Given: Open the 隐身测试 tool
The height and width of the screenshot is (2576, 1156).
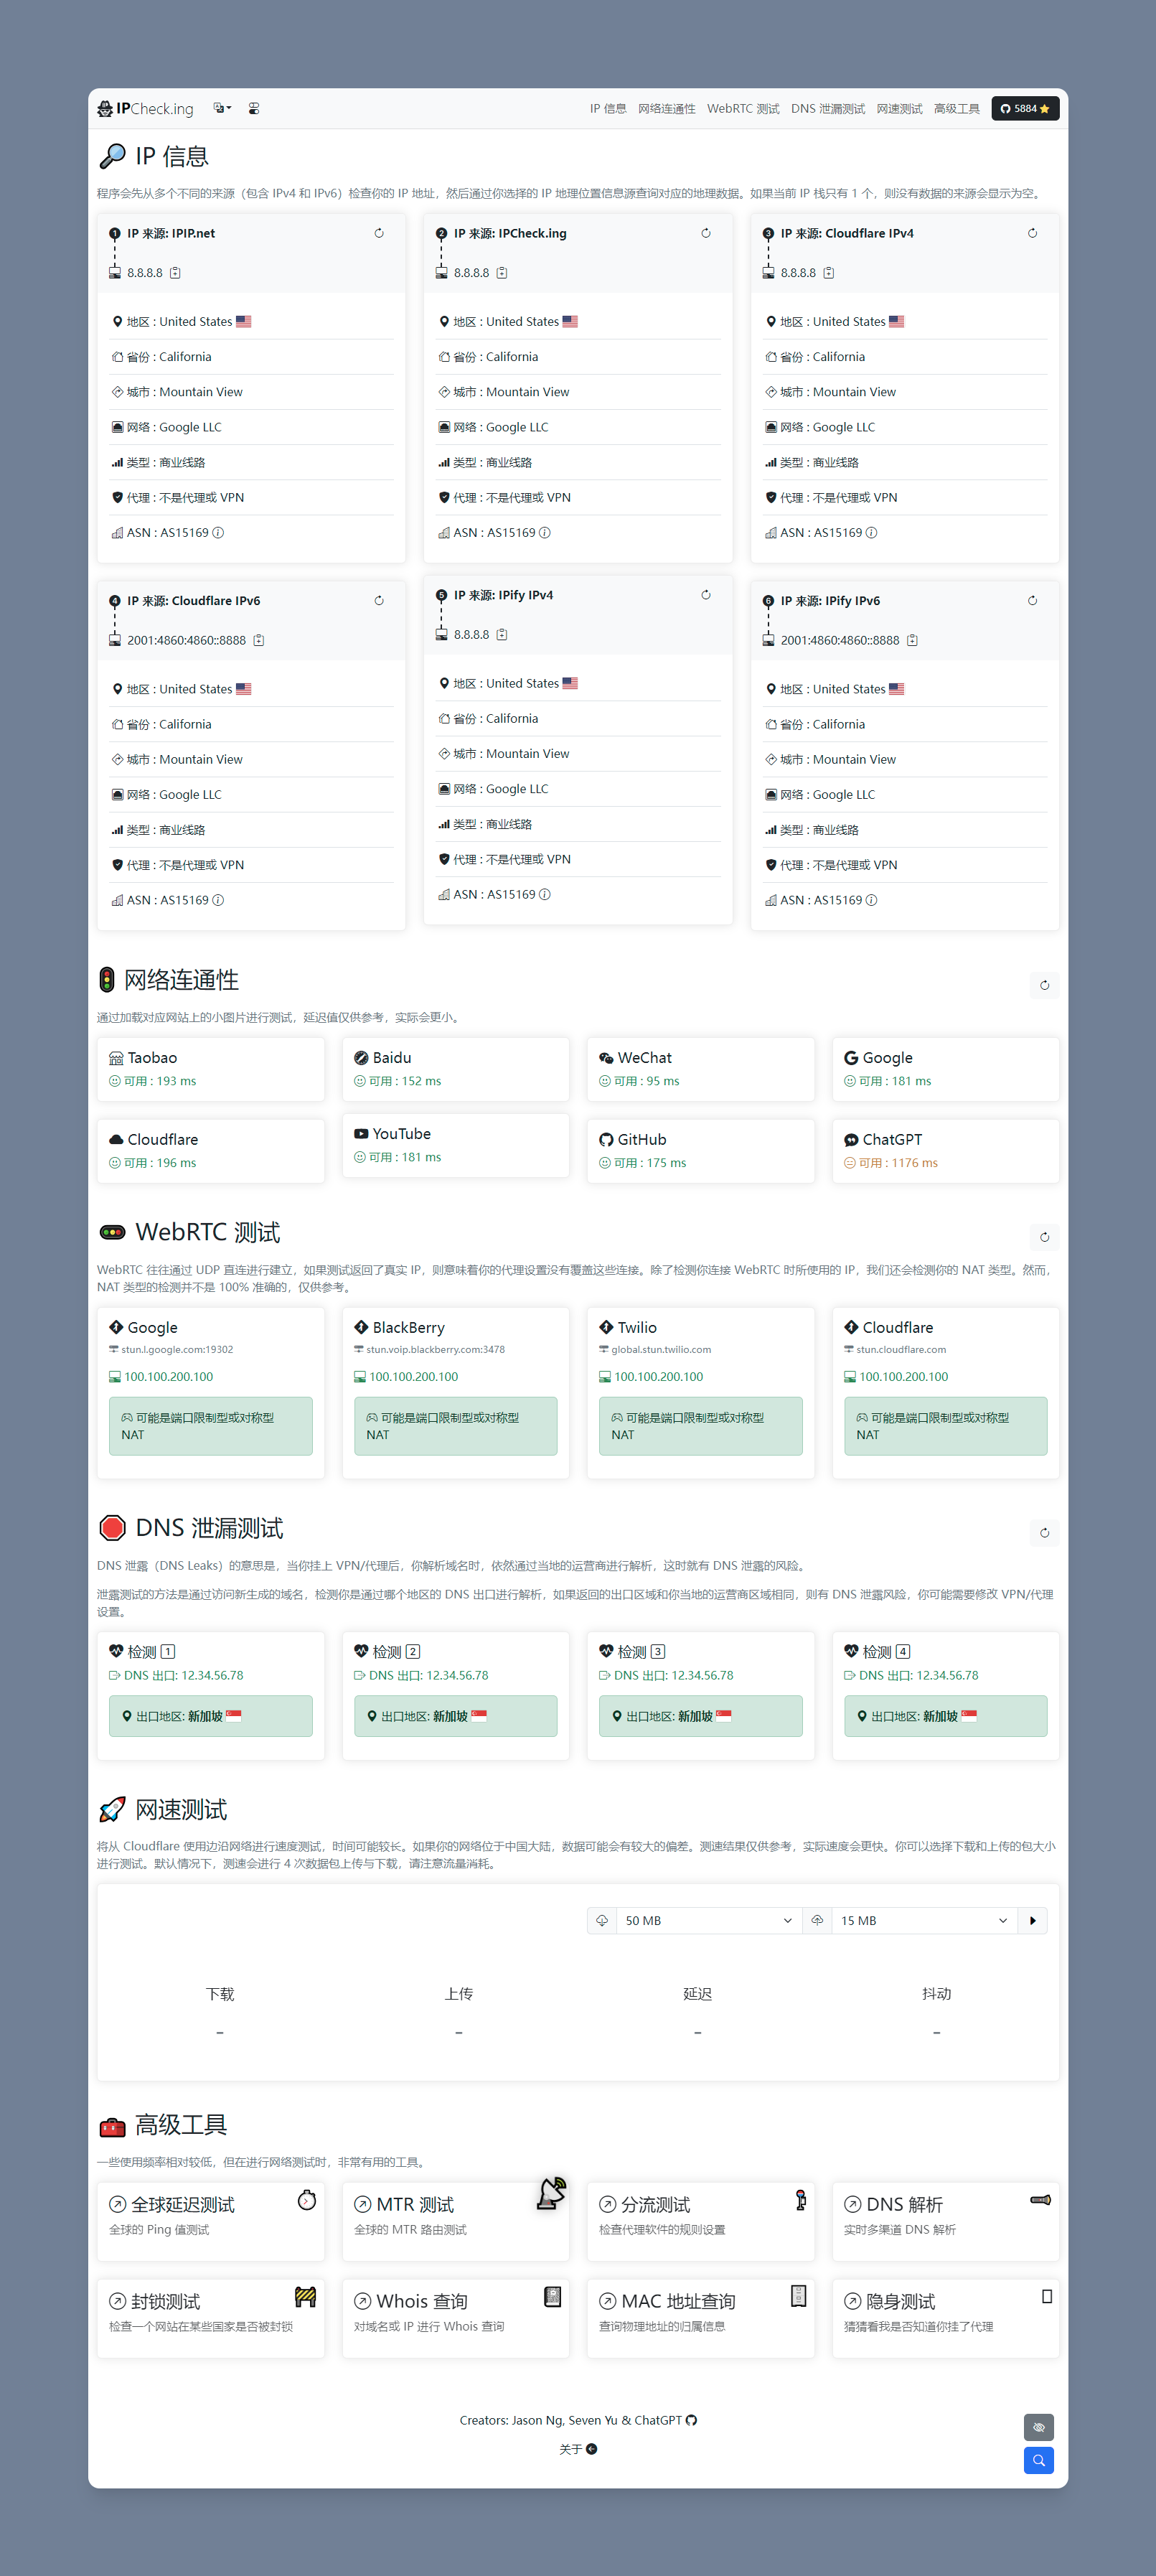Looking at the screenshot, I should (x=946, y=2318).
